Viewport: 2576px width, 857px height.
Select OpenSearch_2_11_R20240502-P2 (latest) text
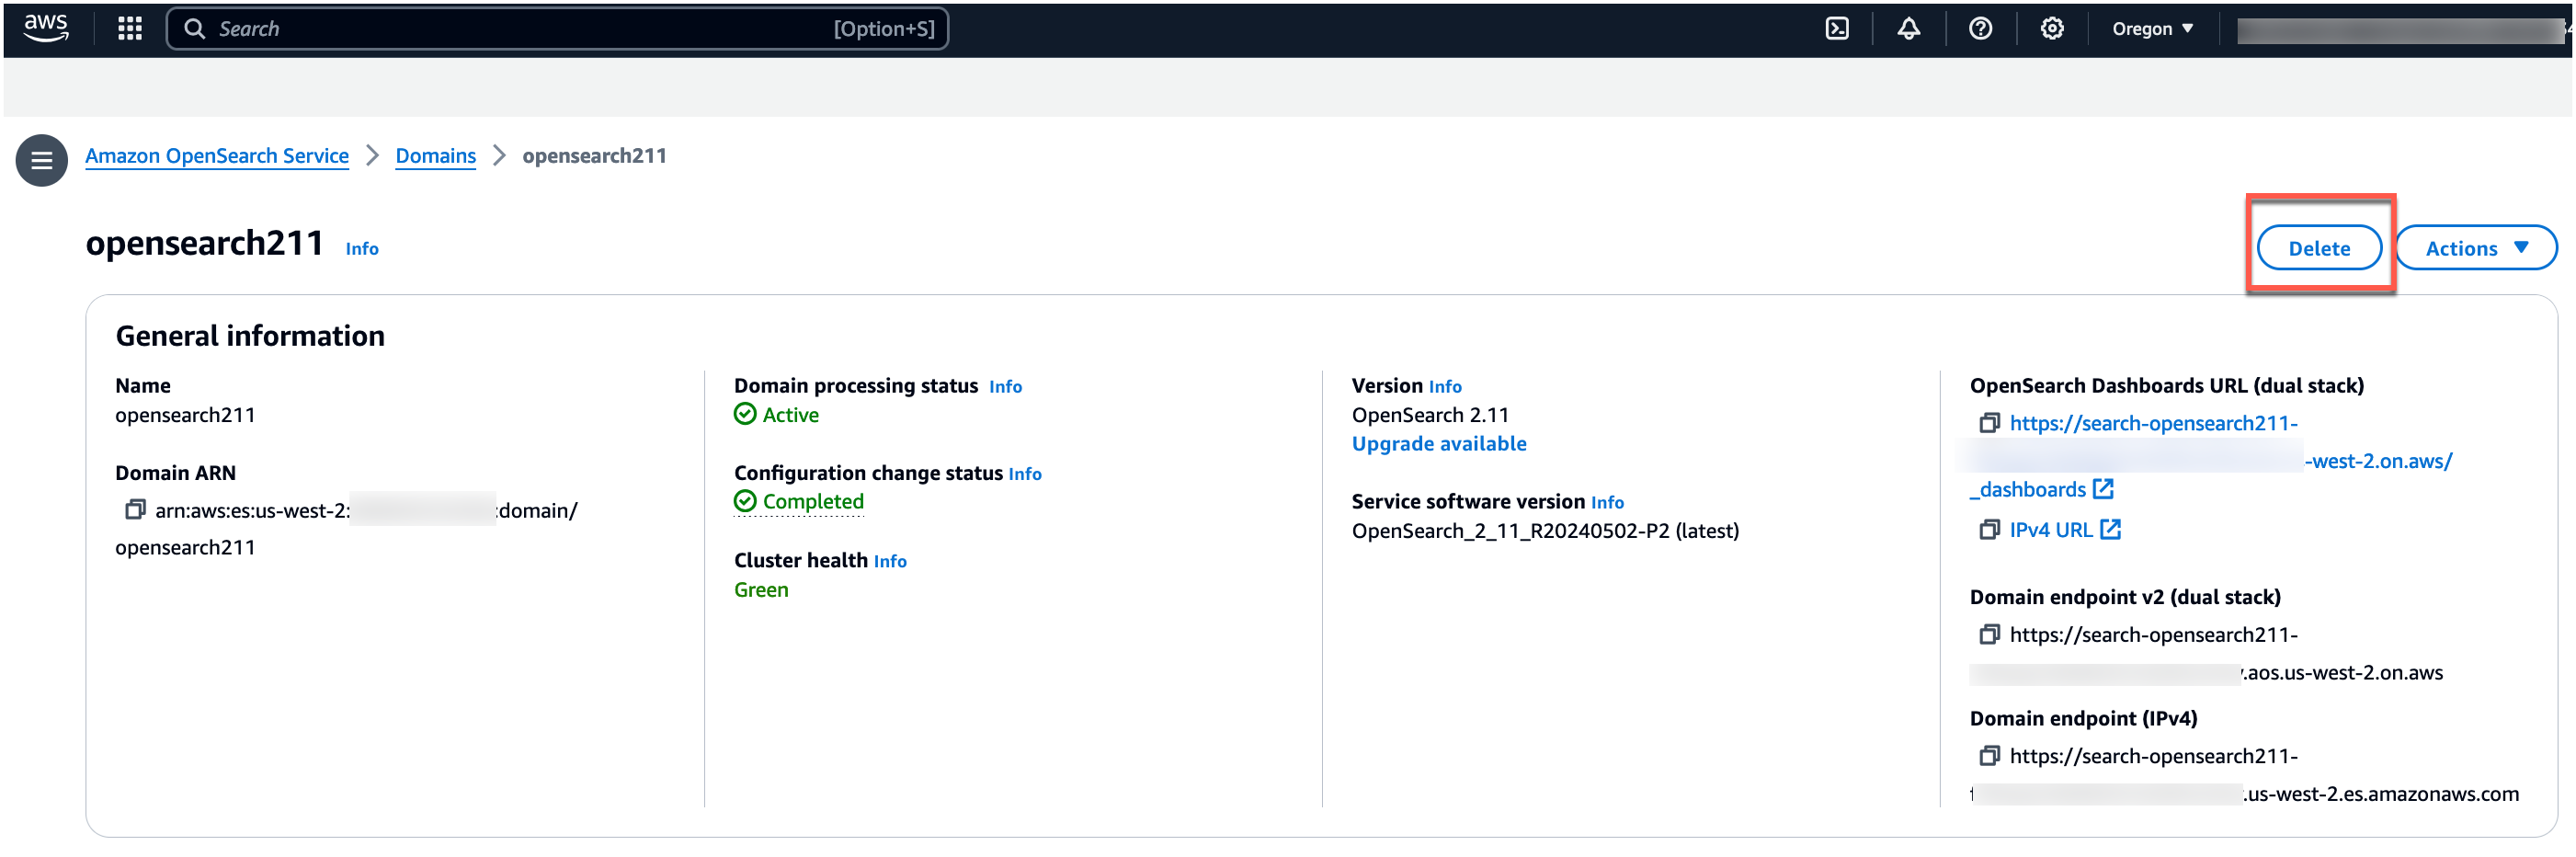click(1545, 531)
